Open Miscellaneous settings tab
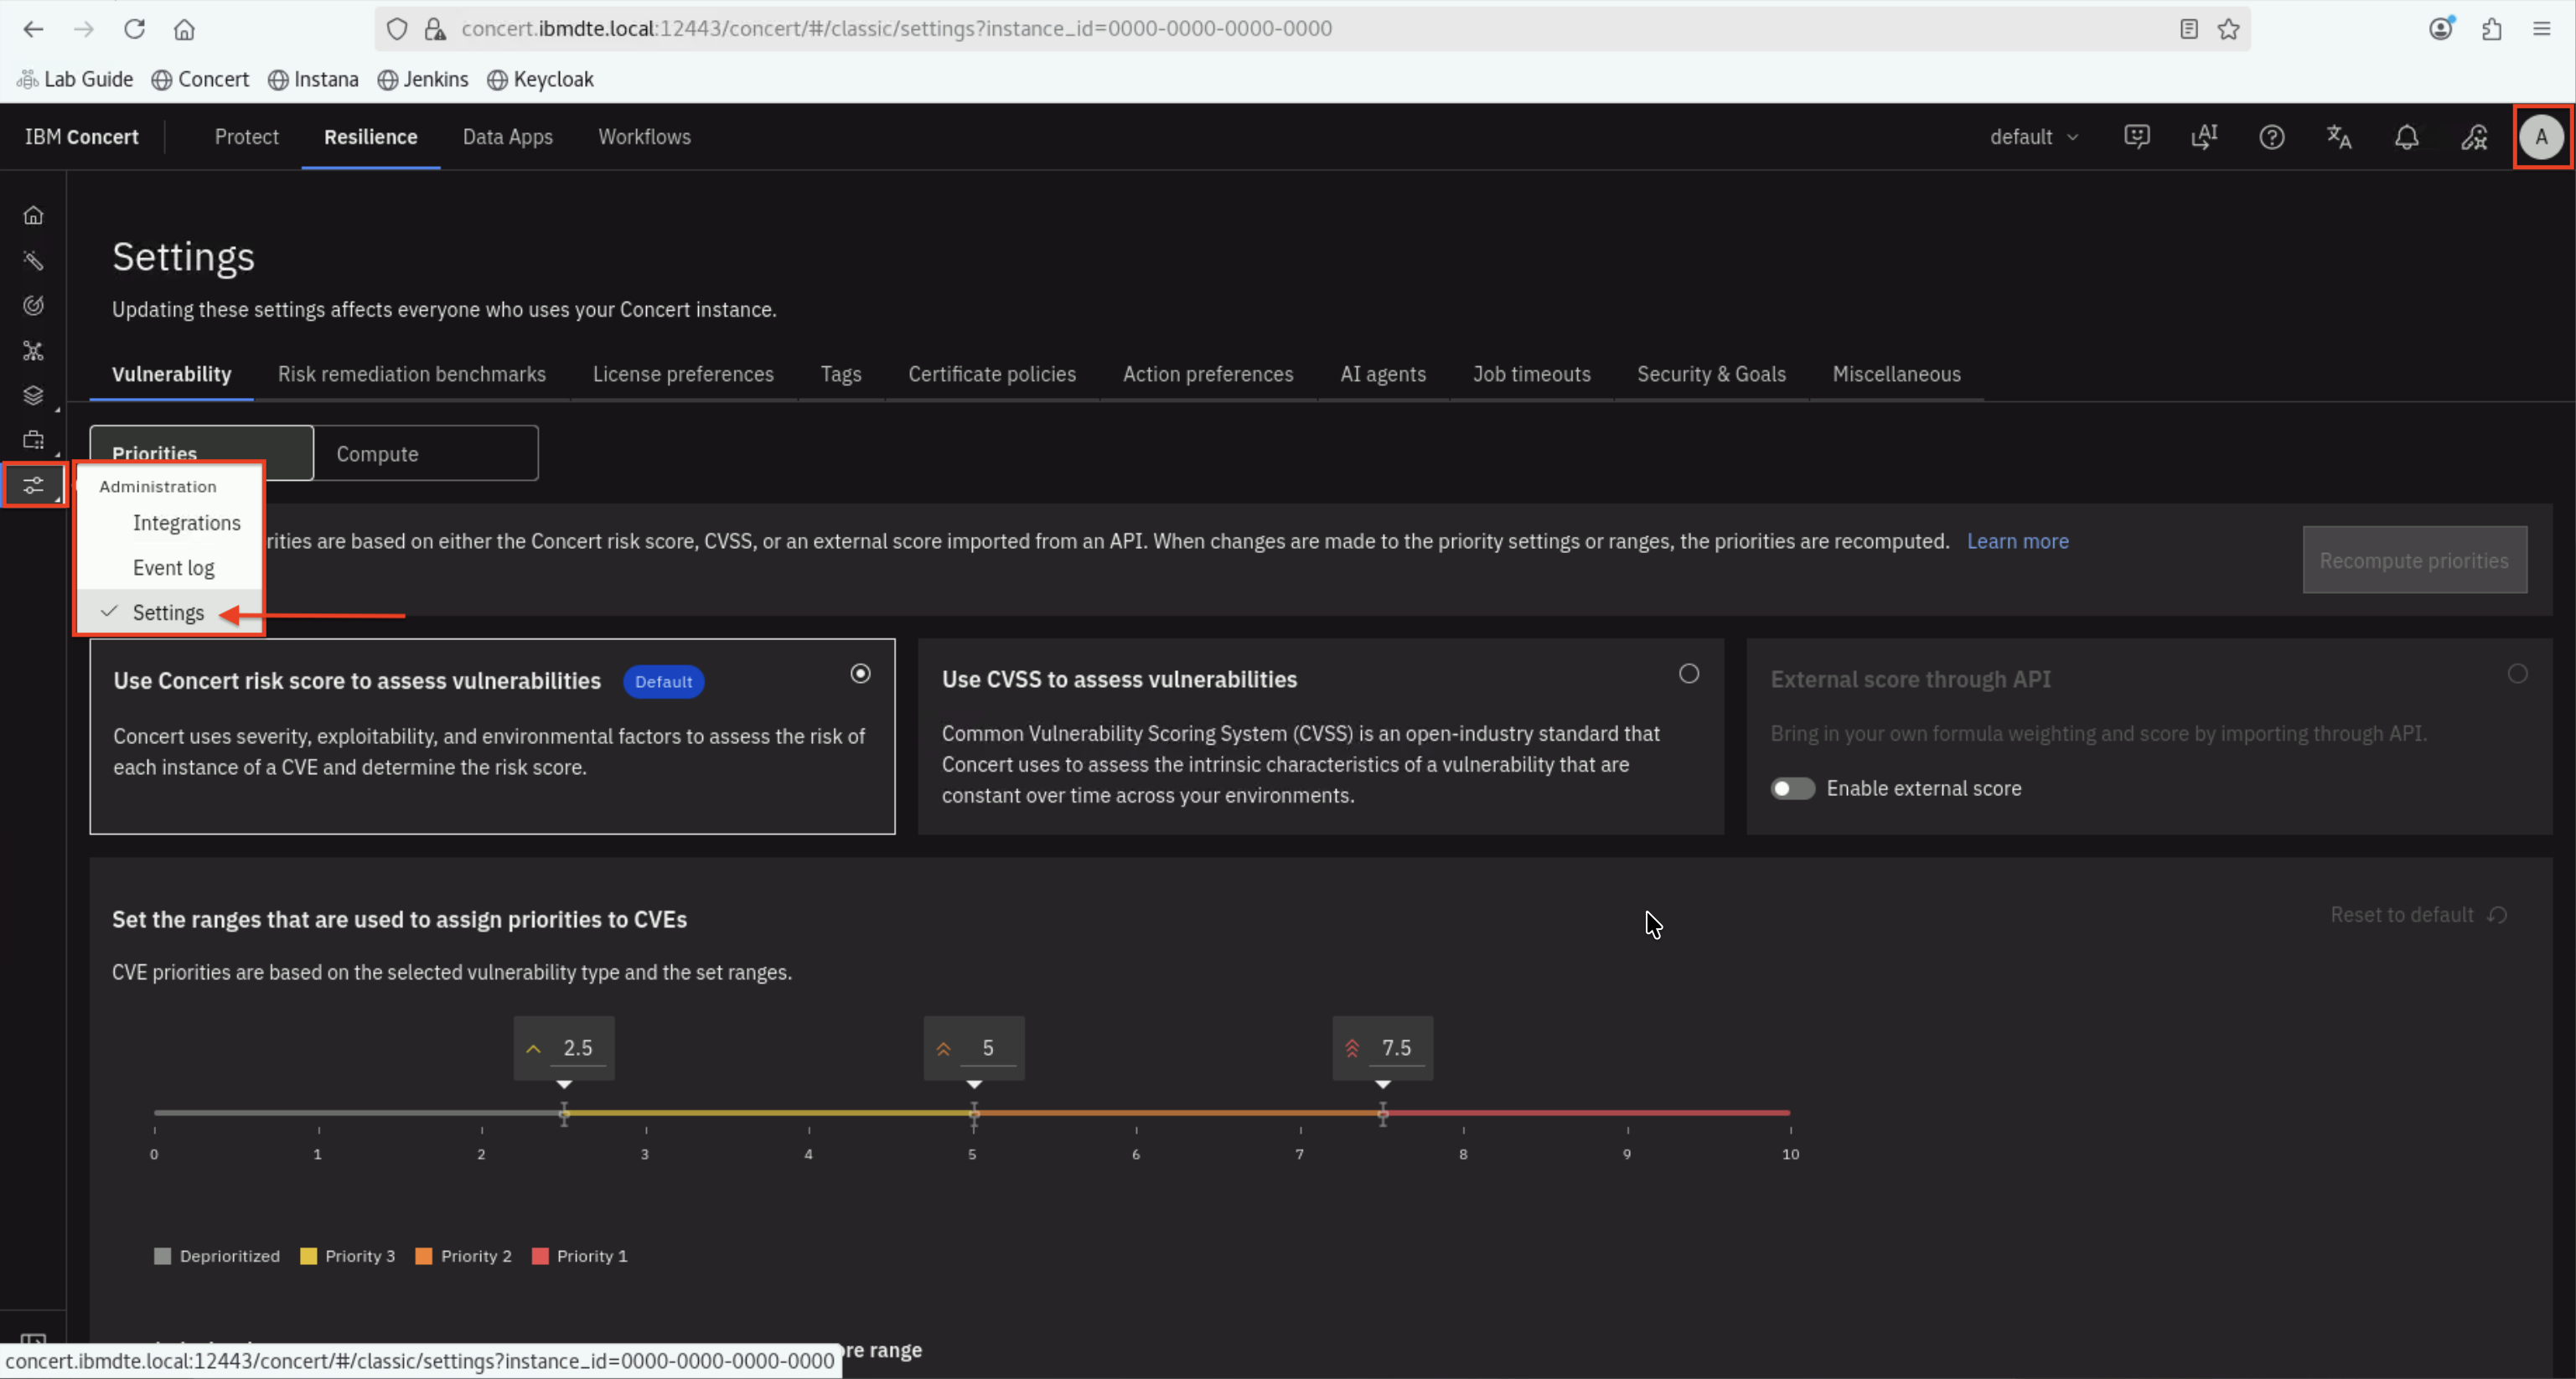Viewport: 2576px width, 1379px height. (x=1896, y=374)
